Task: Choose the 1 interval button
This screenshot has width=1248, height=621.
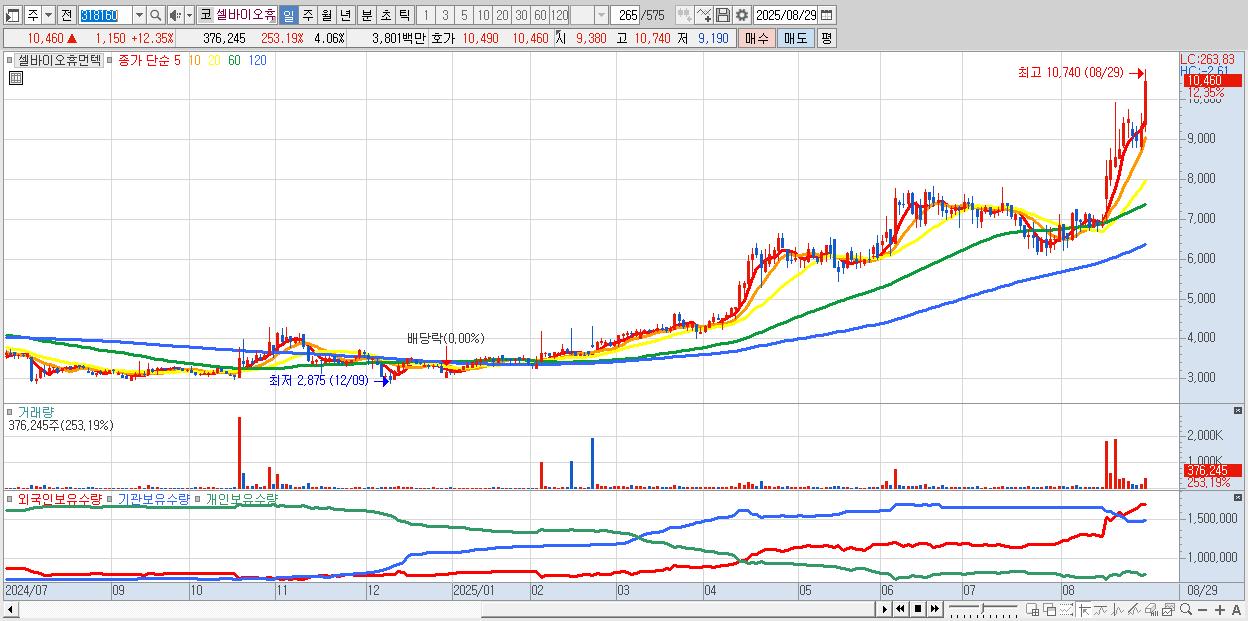Action: (x=426, y=15)
